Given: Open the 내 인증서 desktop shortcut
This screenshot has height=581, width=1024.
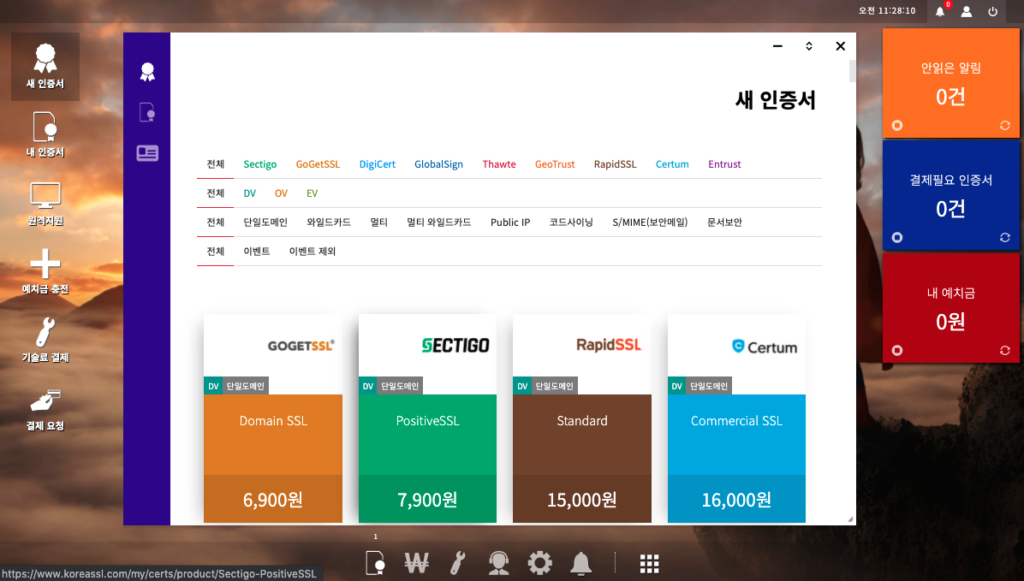Looking at the screenshot, I should tap(45, 135).
